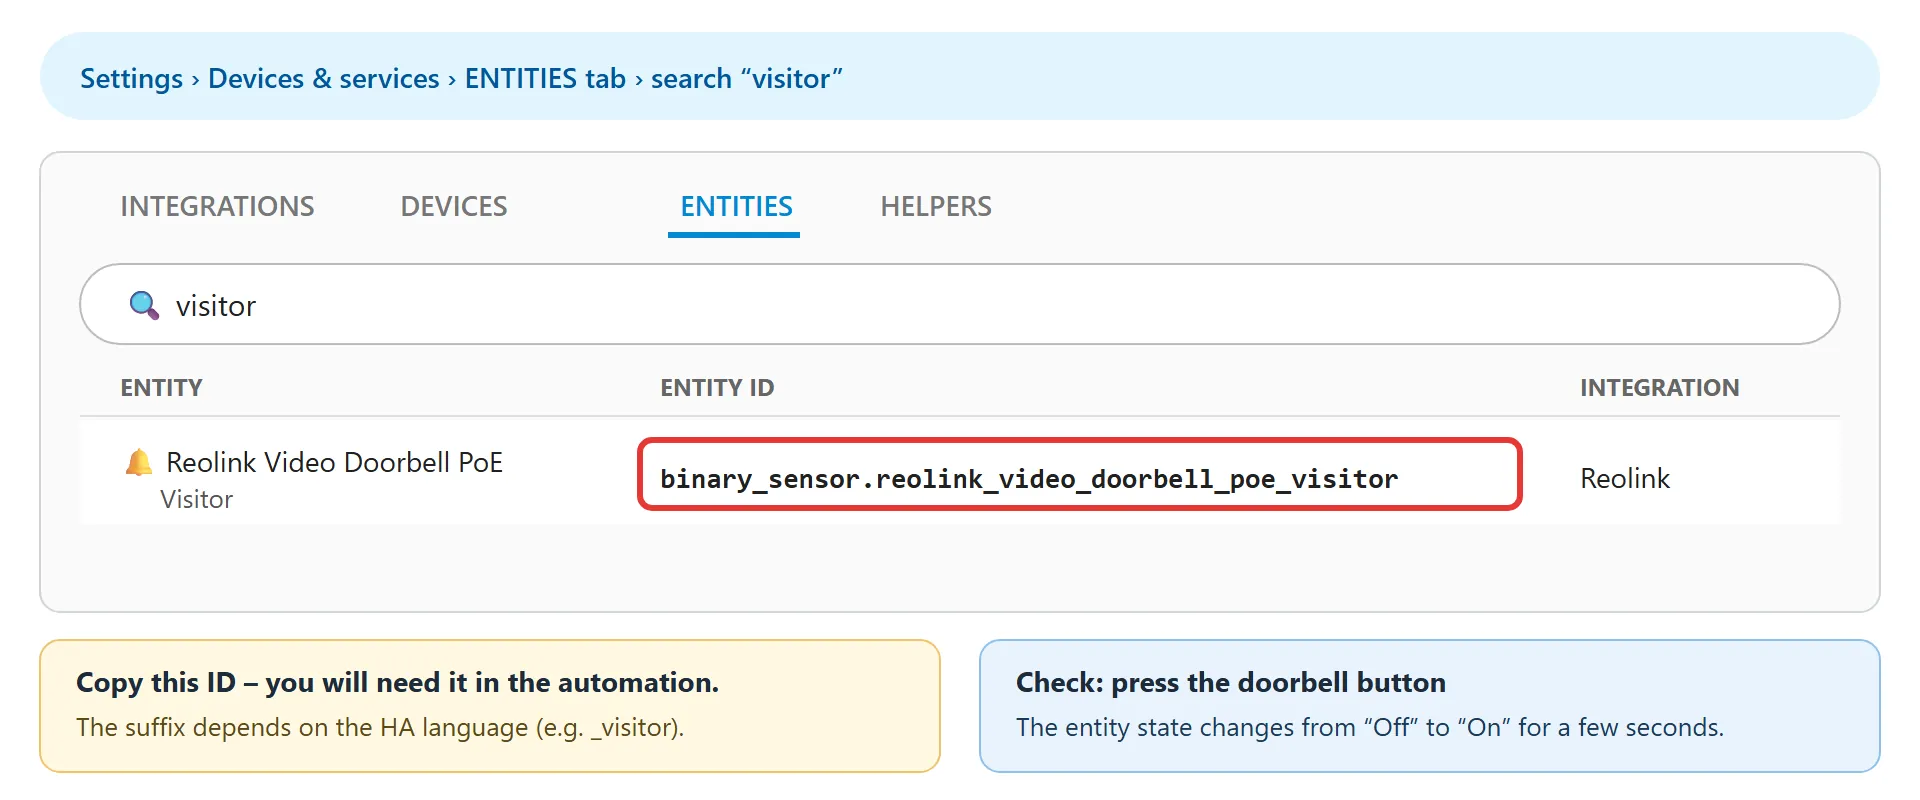Click the note about the HA language suffix
Image resolution: width=1920 pixels, height=800 pixels.
click(x=380, y=727)
